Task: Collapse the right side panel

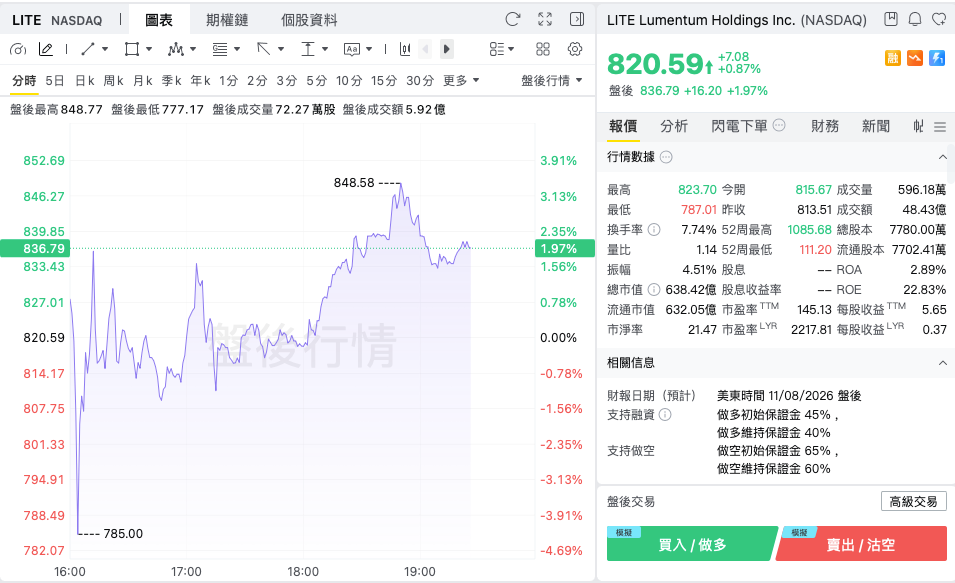Action: (x=577, y=19)
